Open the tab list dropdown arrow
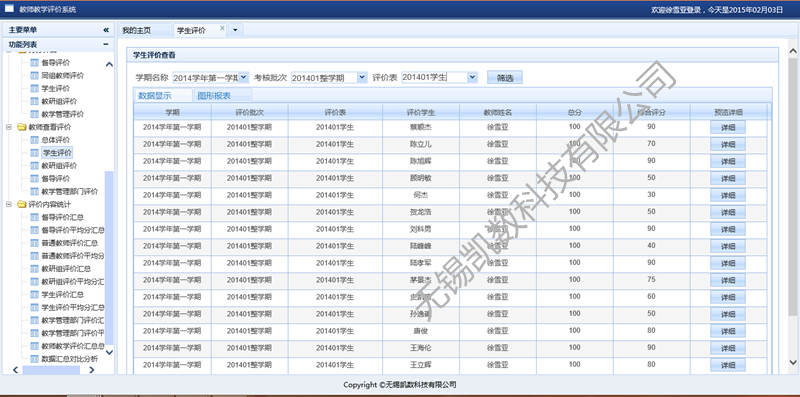Viewport: 800px width, 397px height. coord(235,30)
